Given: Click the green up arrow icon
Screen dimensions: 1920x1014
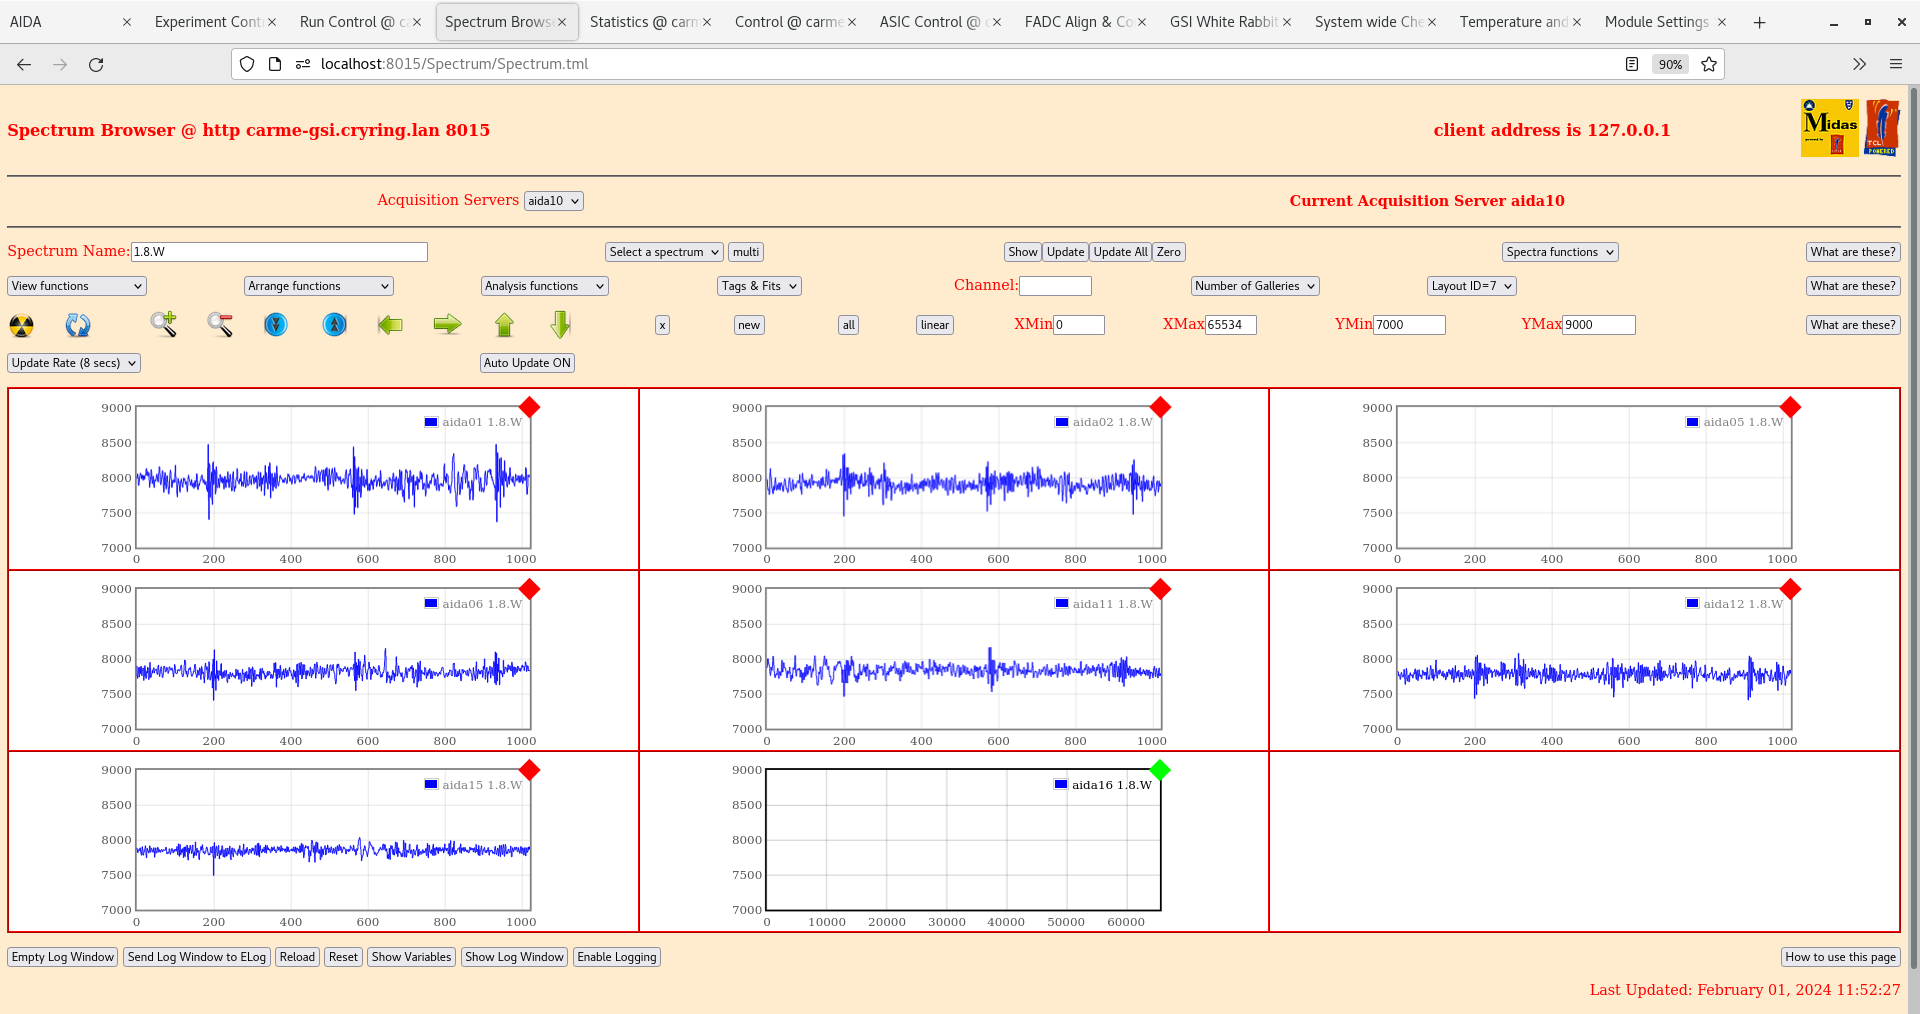Looking at the screenshot, I should coord(504,325).
